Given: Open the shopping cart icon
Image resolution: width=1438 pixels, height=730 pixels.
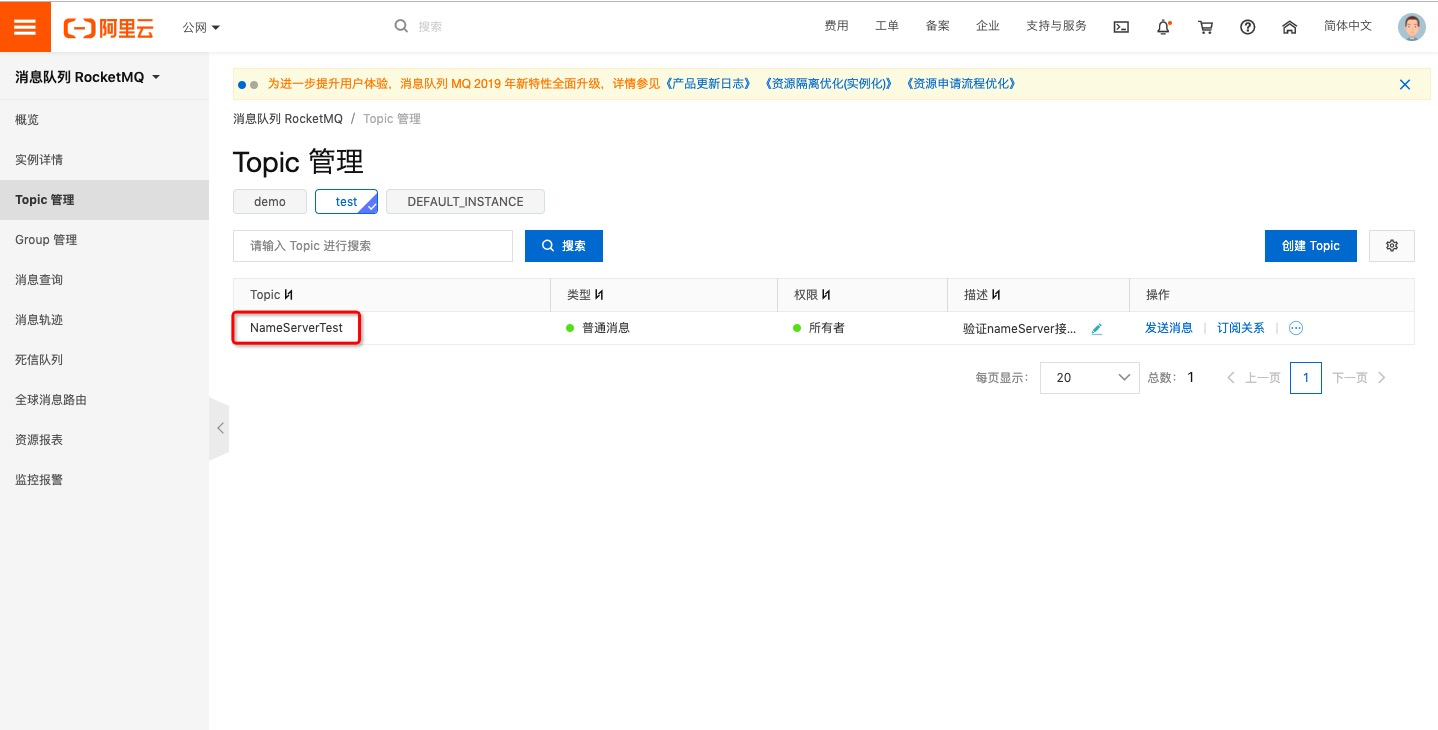Looking at the screenshot, I should tap(1206, 27).
